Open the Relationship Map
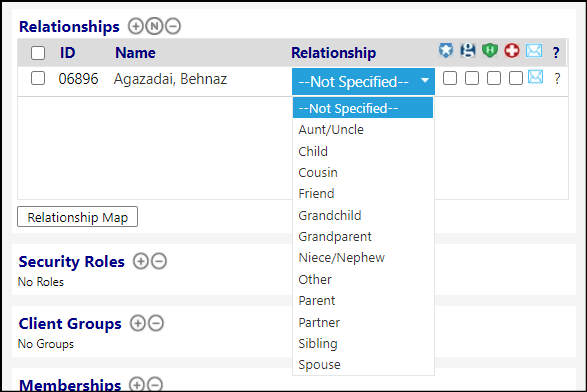Viewport: 587px width, 392px height. tap(77, 217)
